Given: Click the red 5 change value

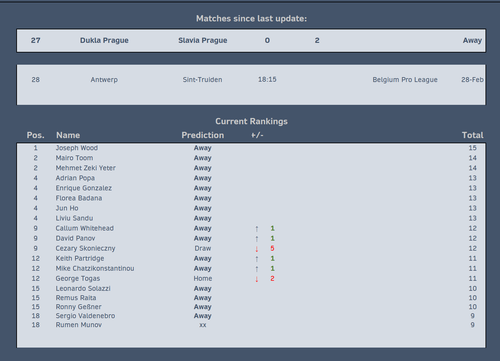Looking at the screenshot, I should click(x=272, y=248).
